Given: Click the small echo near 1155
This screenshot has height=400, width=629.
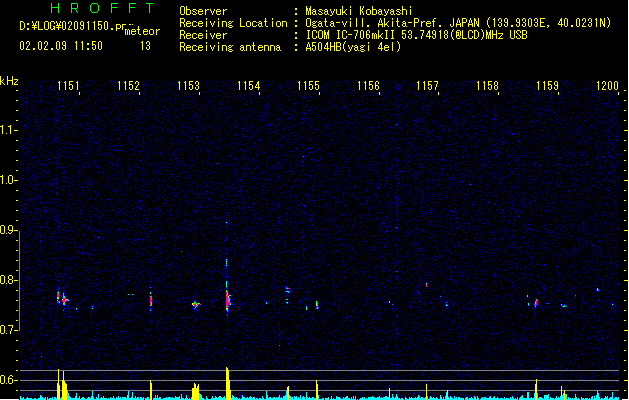Looking at the screenshot, I should click(317, 305).
